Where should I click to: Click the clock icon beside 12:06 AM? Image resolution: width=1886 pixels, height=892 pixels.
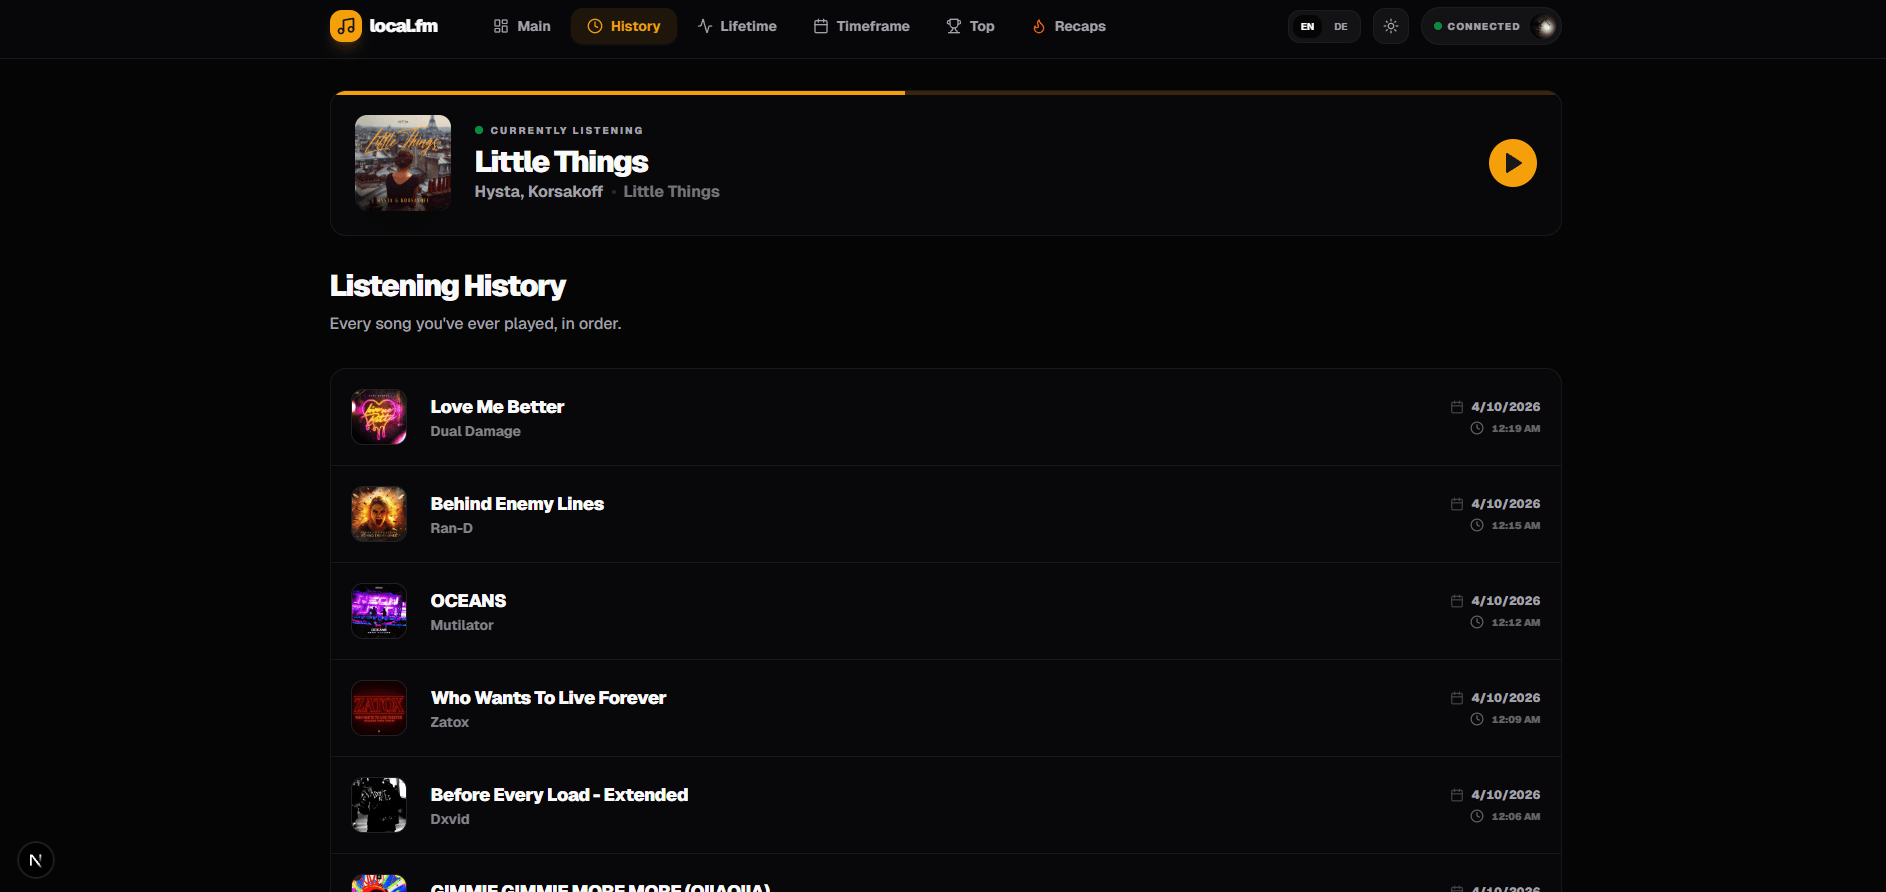point(1477,816)
